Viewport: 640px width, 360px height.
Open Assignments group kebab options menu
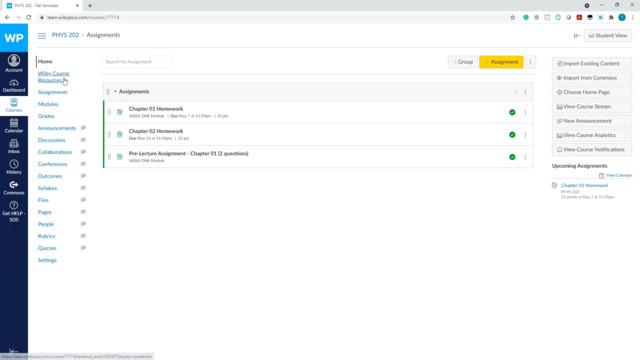click(525, 92)
